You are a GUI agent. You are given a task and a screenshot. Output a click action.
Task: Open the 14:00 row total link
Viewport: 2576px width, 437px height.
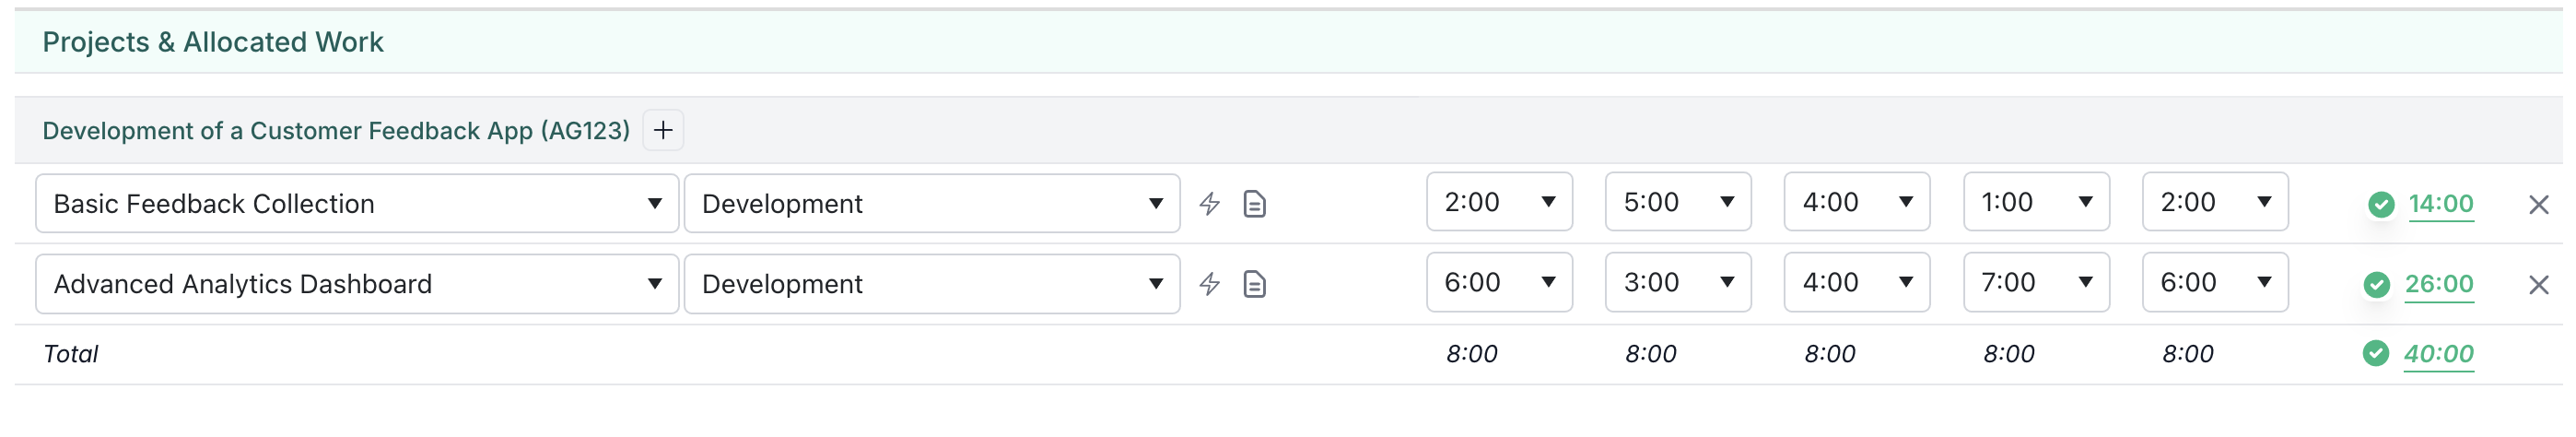(x=2441, y=204)
